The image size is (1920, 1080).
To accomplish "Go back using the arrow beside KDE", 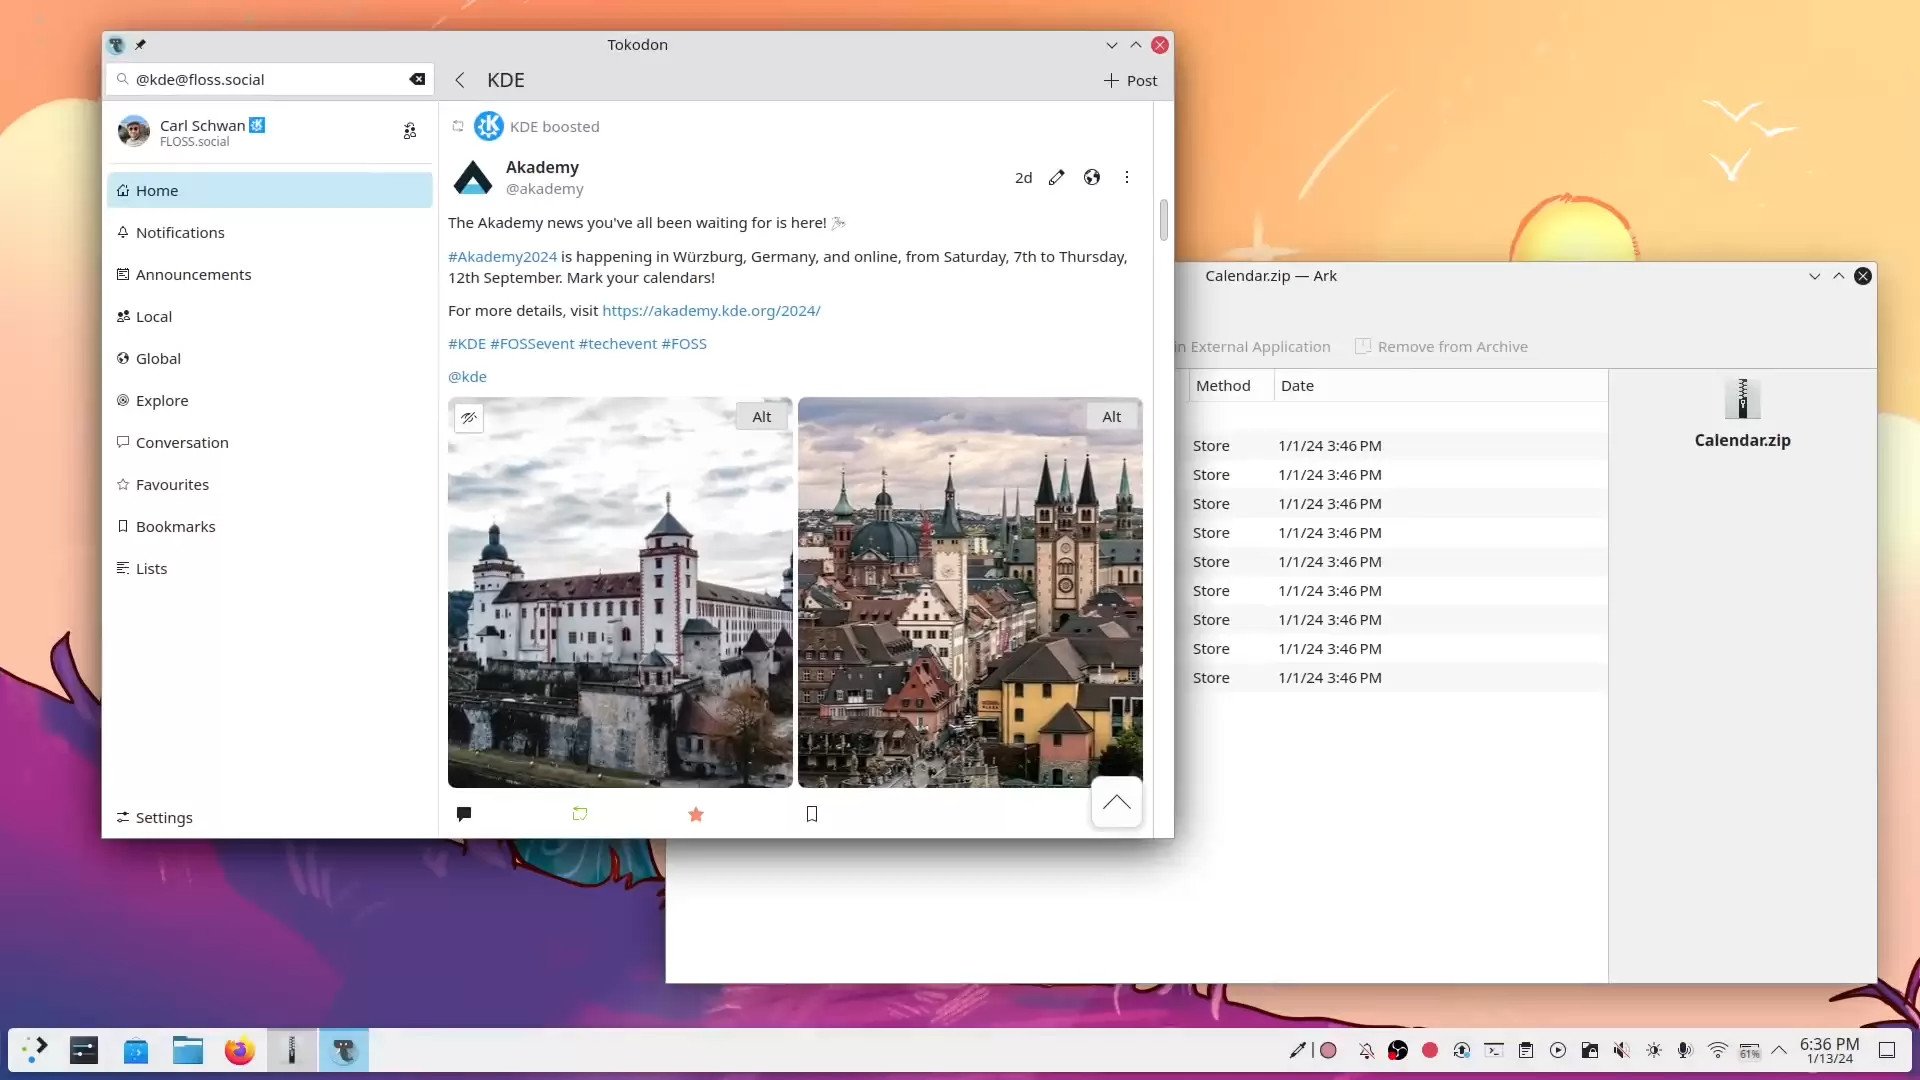I will (x=460, y=80).
